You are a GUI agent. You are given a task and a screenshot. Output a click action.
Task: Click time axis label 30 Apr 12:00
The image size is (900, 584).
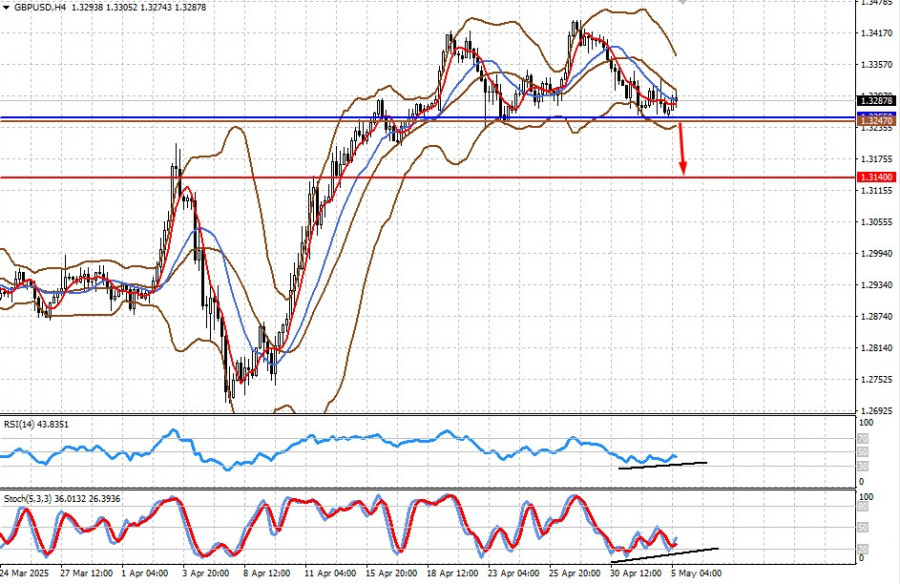(635, 573)
